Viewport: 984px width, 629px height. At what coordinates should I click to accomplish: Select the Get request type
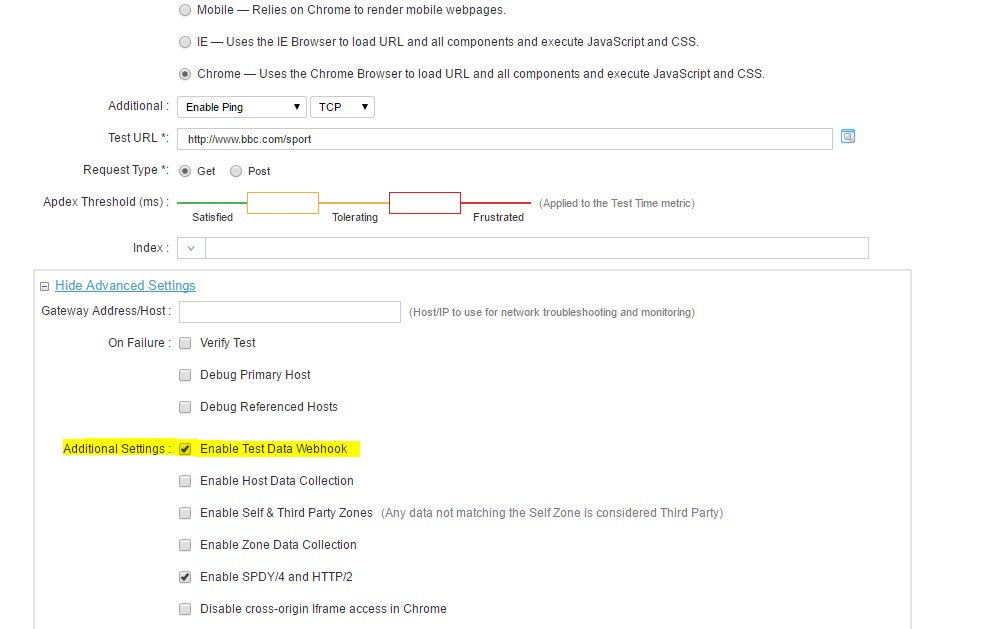point(184,171)
